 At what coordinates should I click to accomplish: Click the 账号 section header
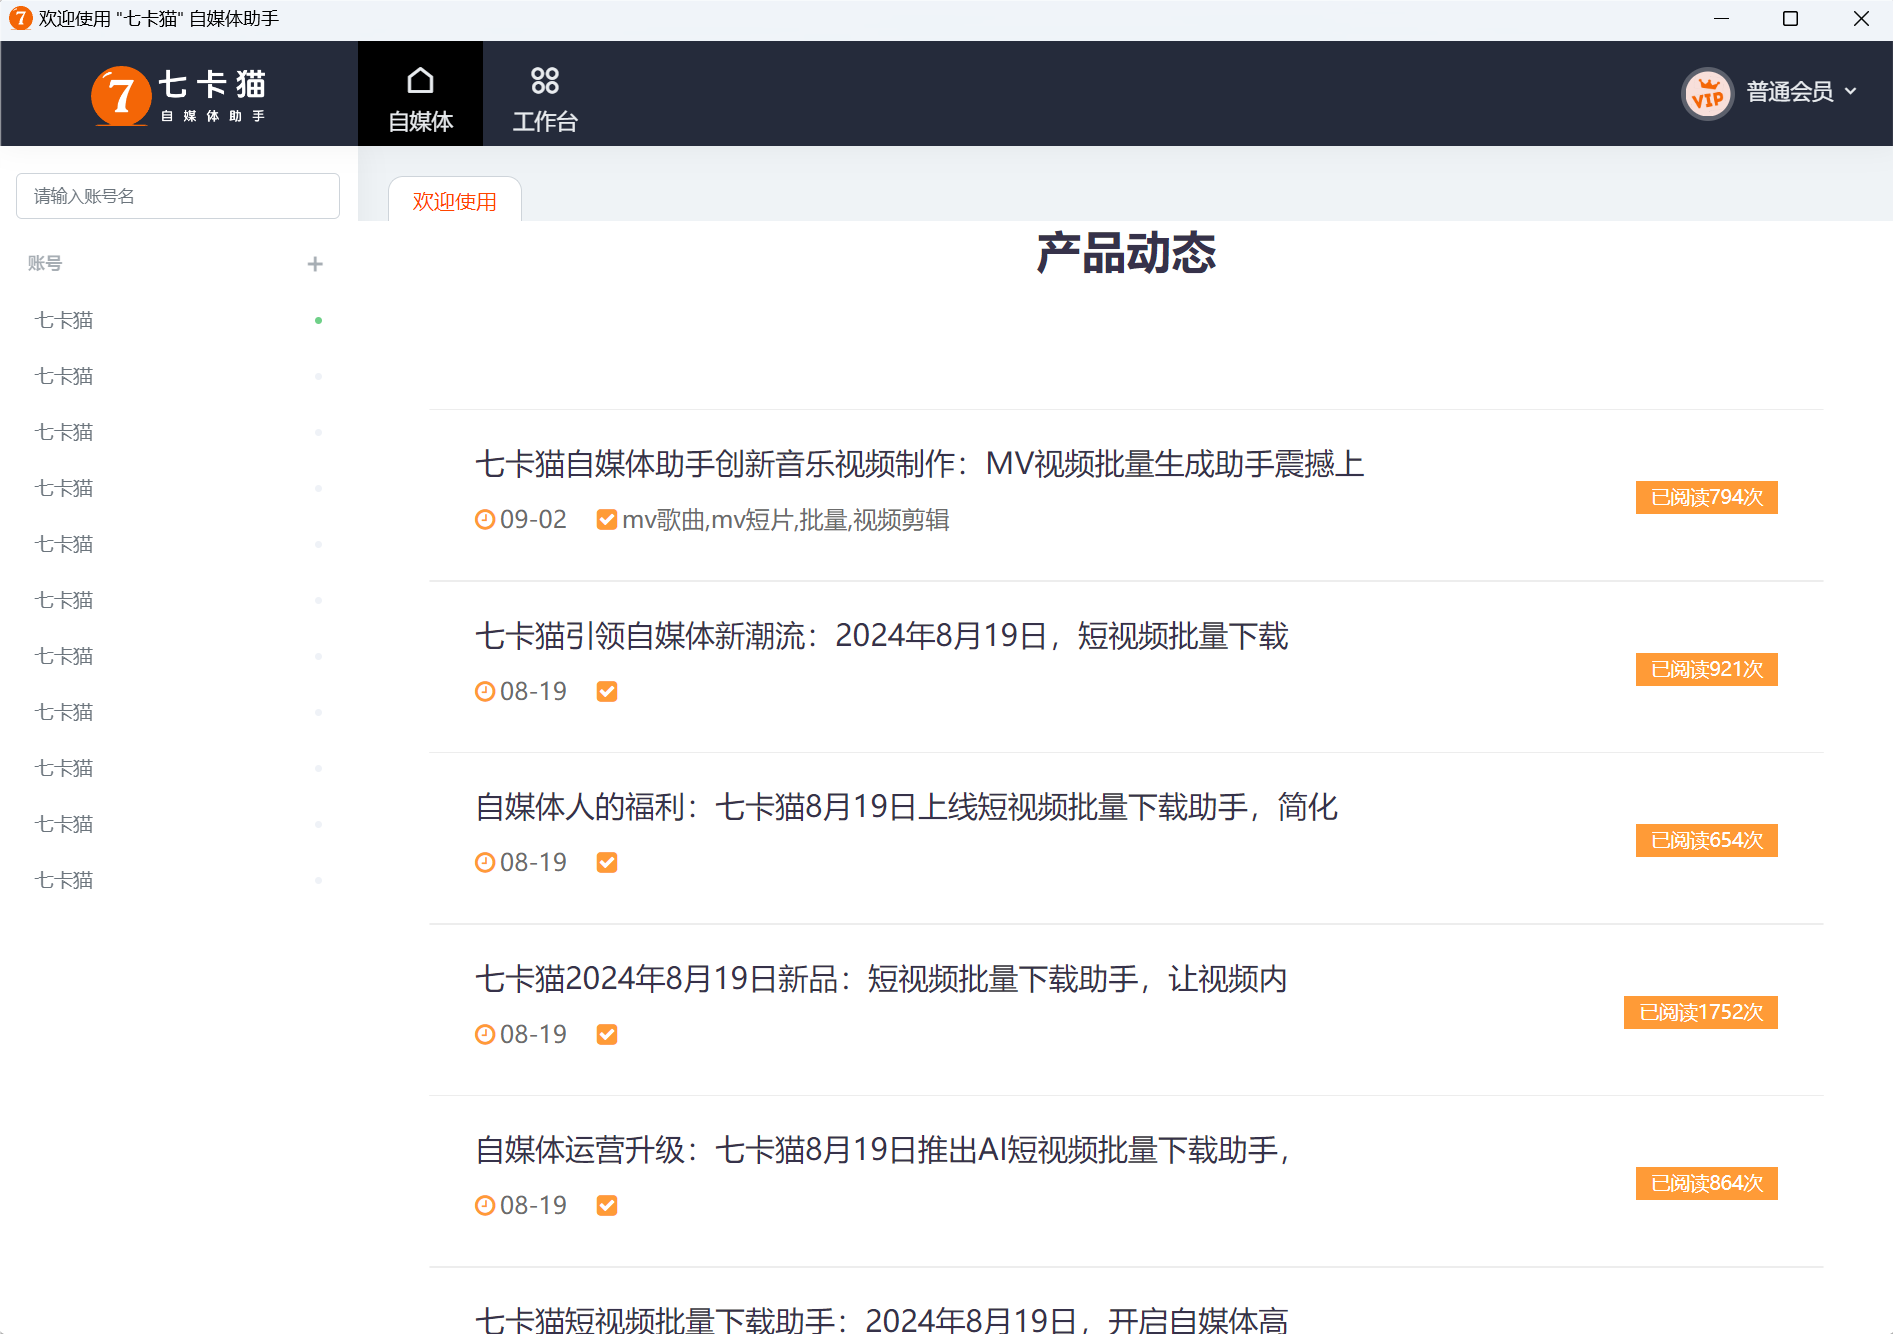click(x=45, y=263)
